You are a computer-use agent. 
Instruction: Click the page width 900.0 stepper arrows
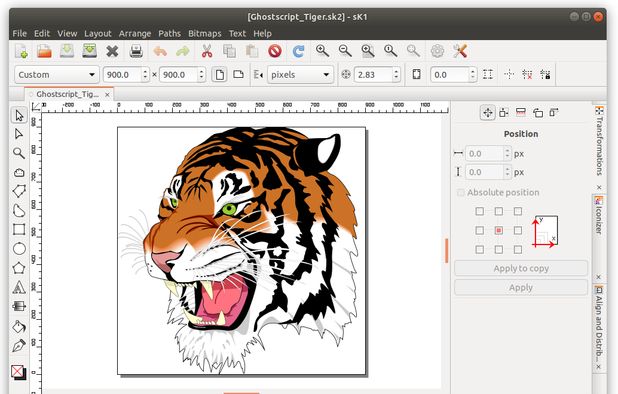click(x=145, y=74)
